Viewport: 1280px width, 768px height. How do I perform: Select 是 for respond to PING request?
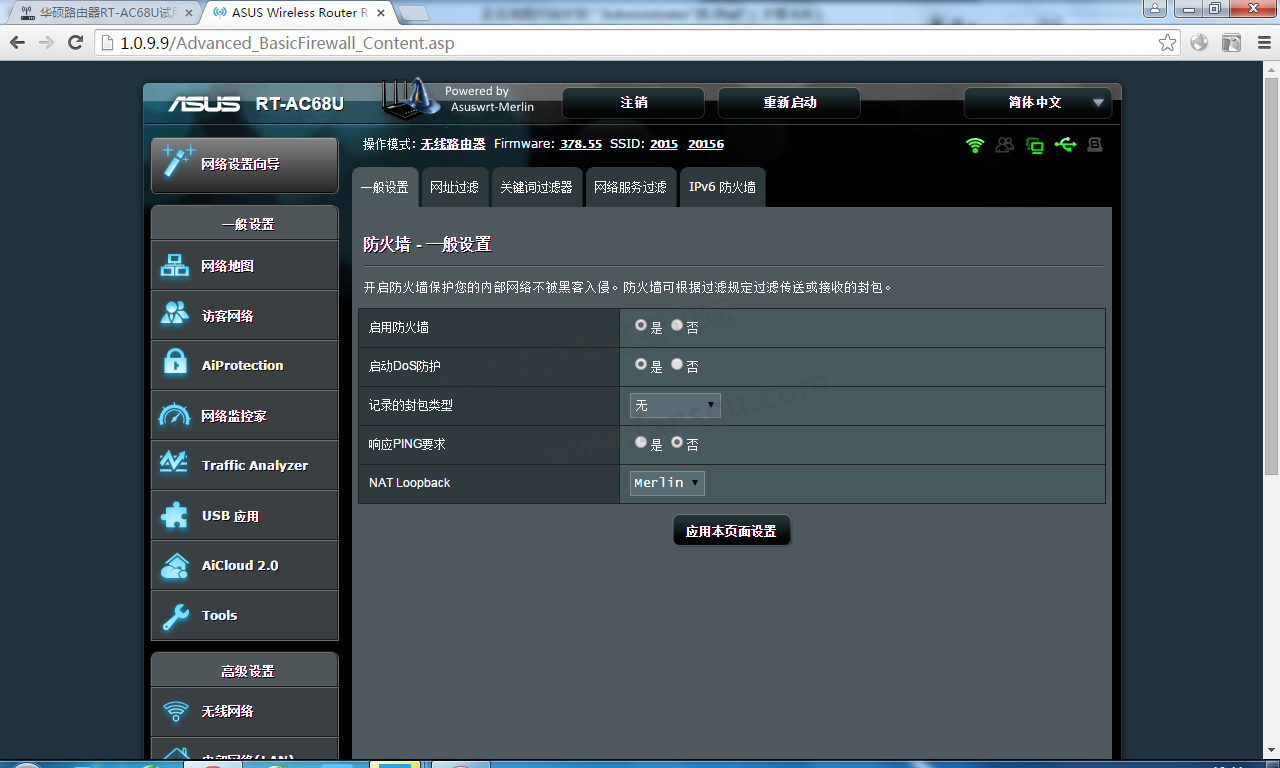[x=641, y=443]
